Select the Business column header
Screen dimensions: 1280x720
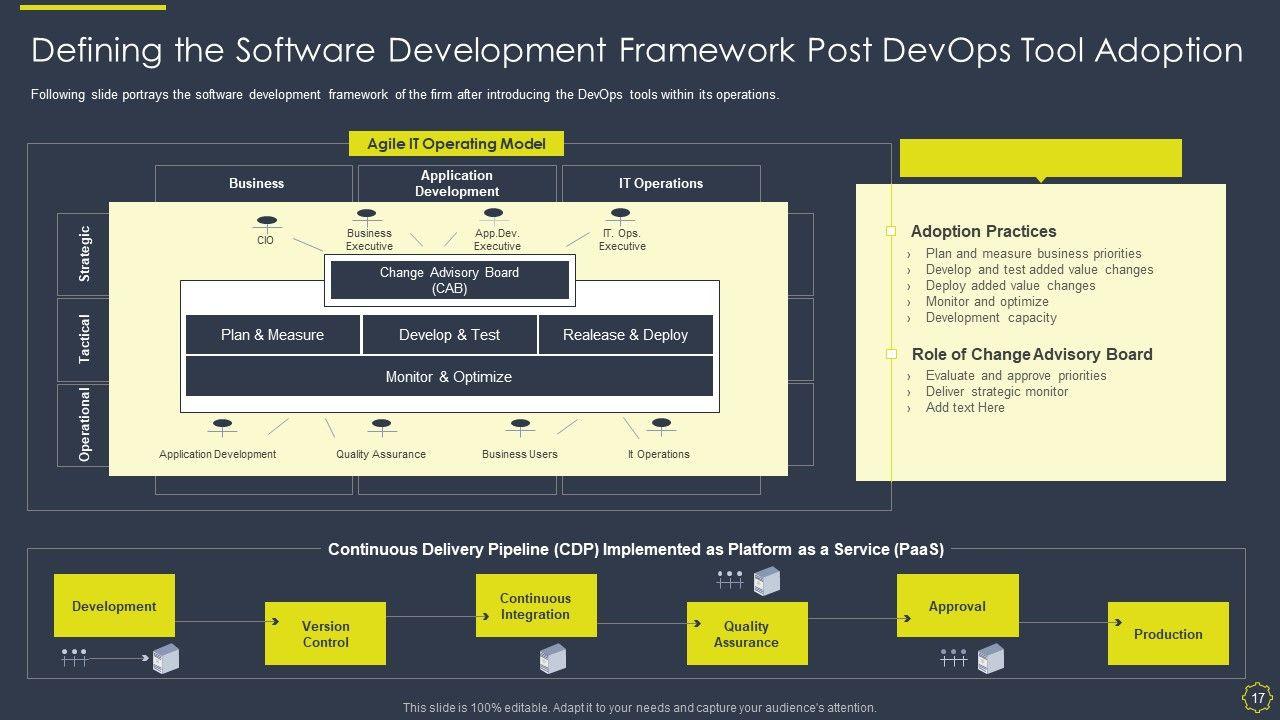pos(256,184)
